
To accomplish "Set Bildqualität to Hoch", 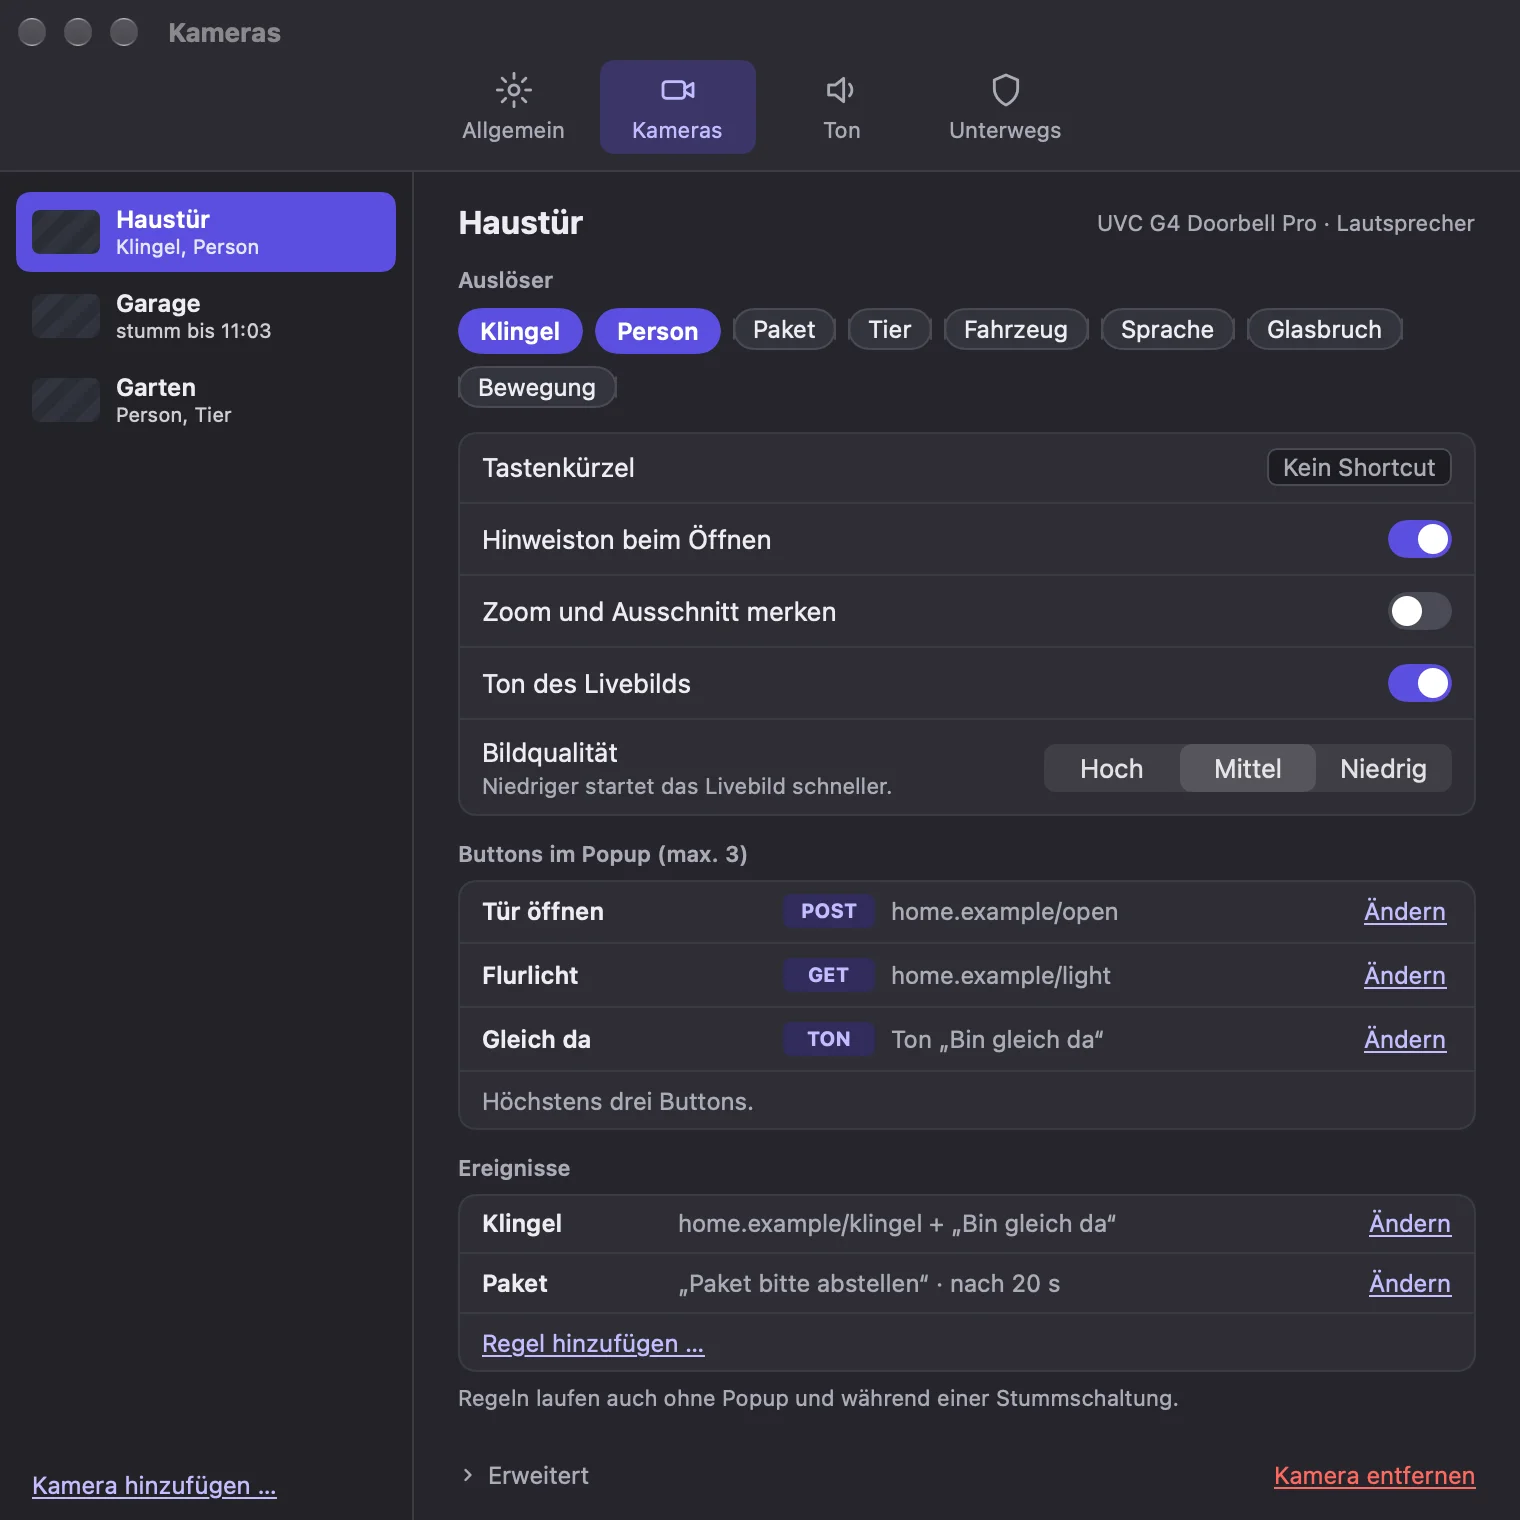I will click(x=1112, y=768).
